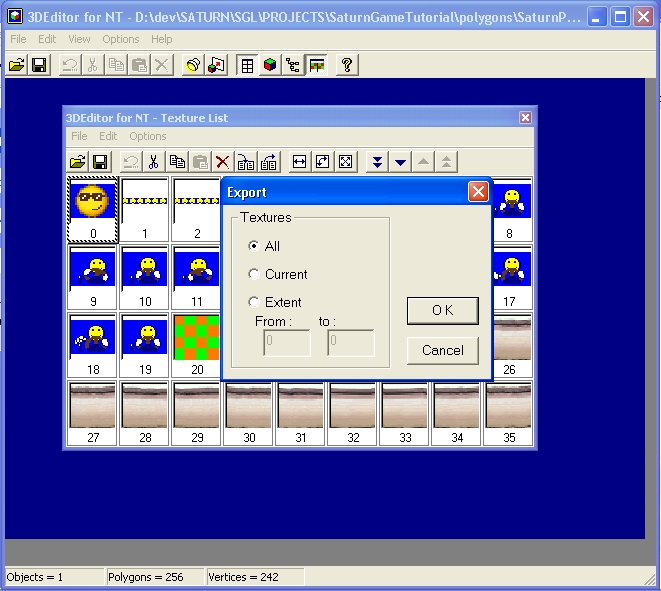The width and height of the screenshot is (661, 591).
Task: Click the to extent input field
Action: coord(351,343)
